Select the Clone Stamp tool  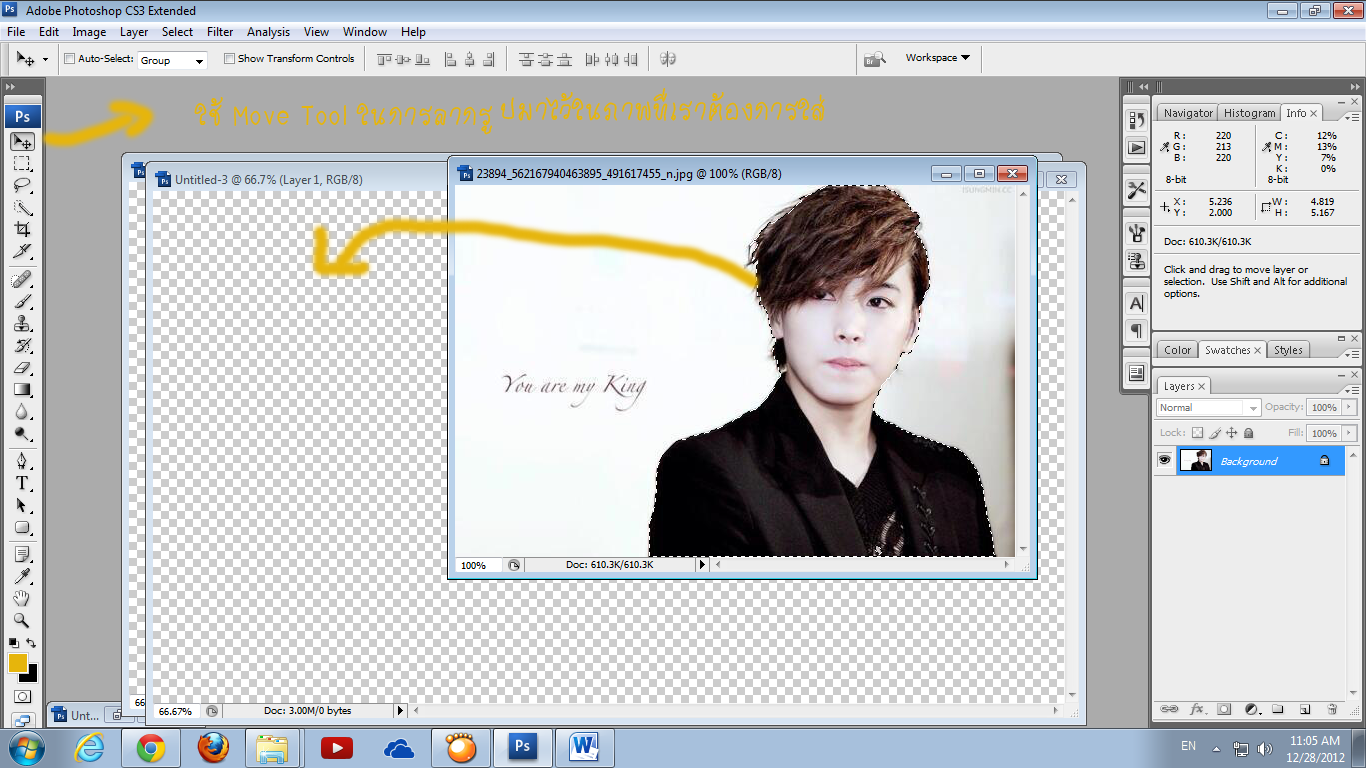tap(22, 324)
